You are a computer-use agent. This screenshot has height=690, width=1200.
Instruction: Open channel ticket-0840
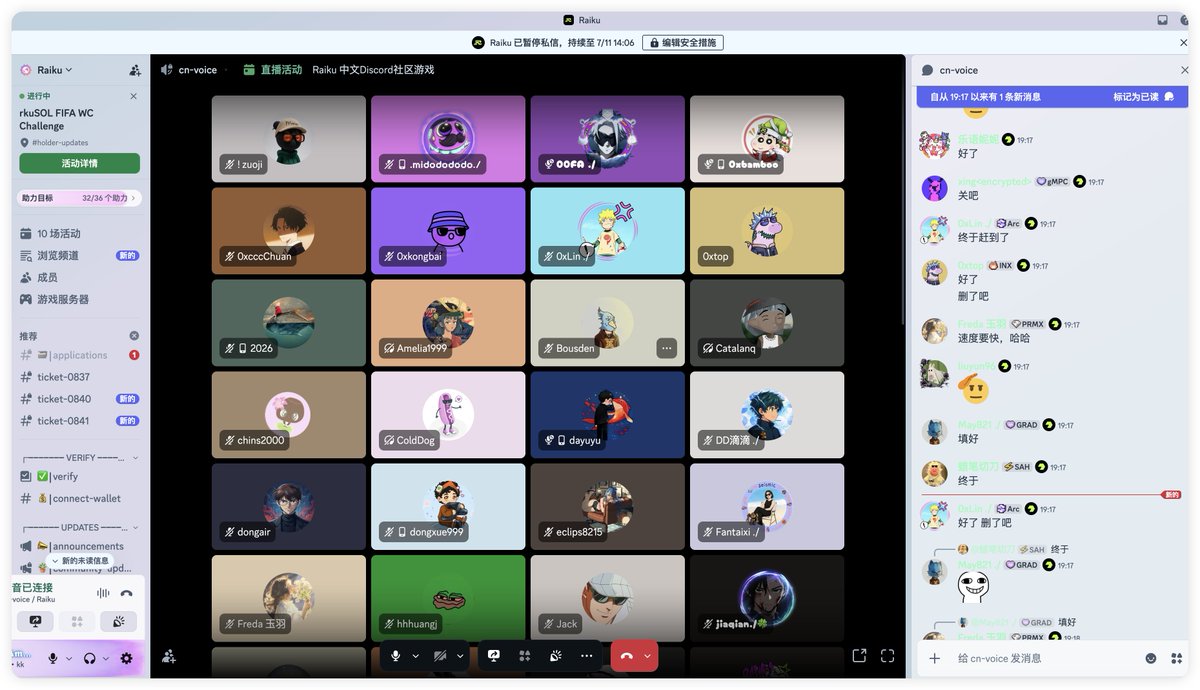[x=80, y=399]
